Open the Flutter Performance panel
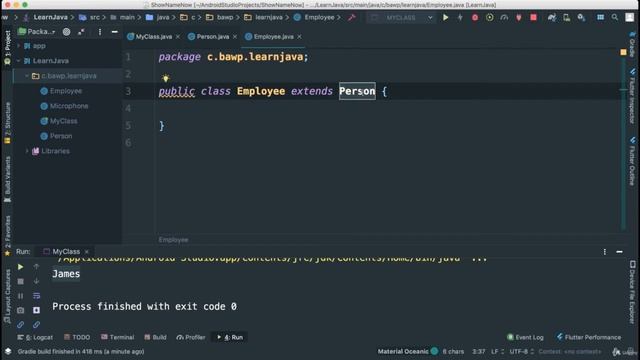 tap(589, 338)
